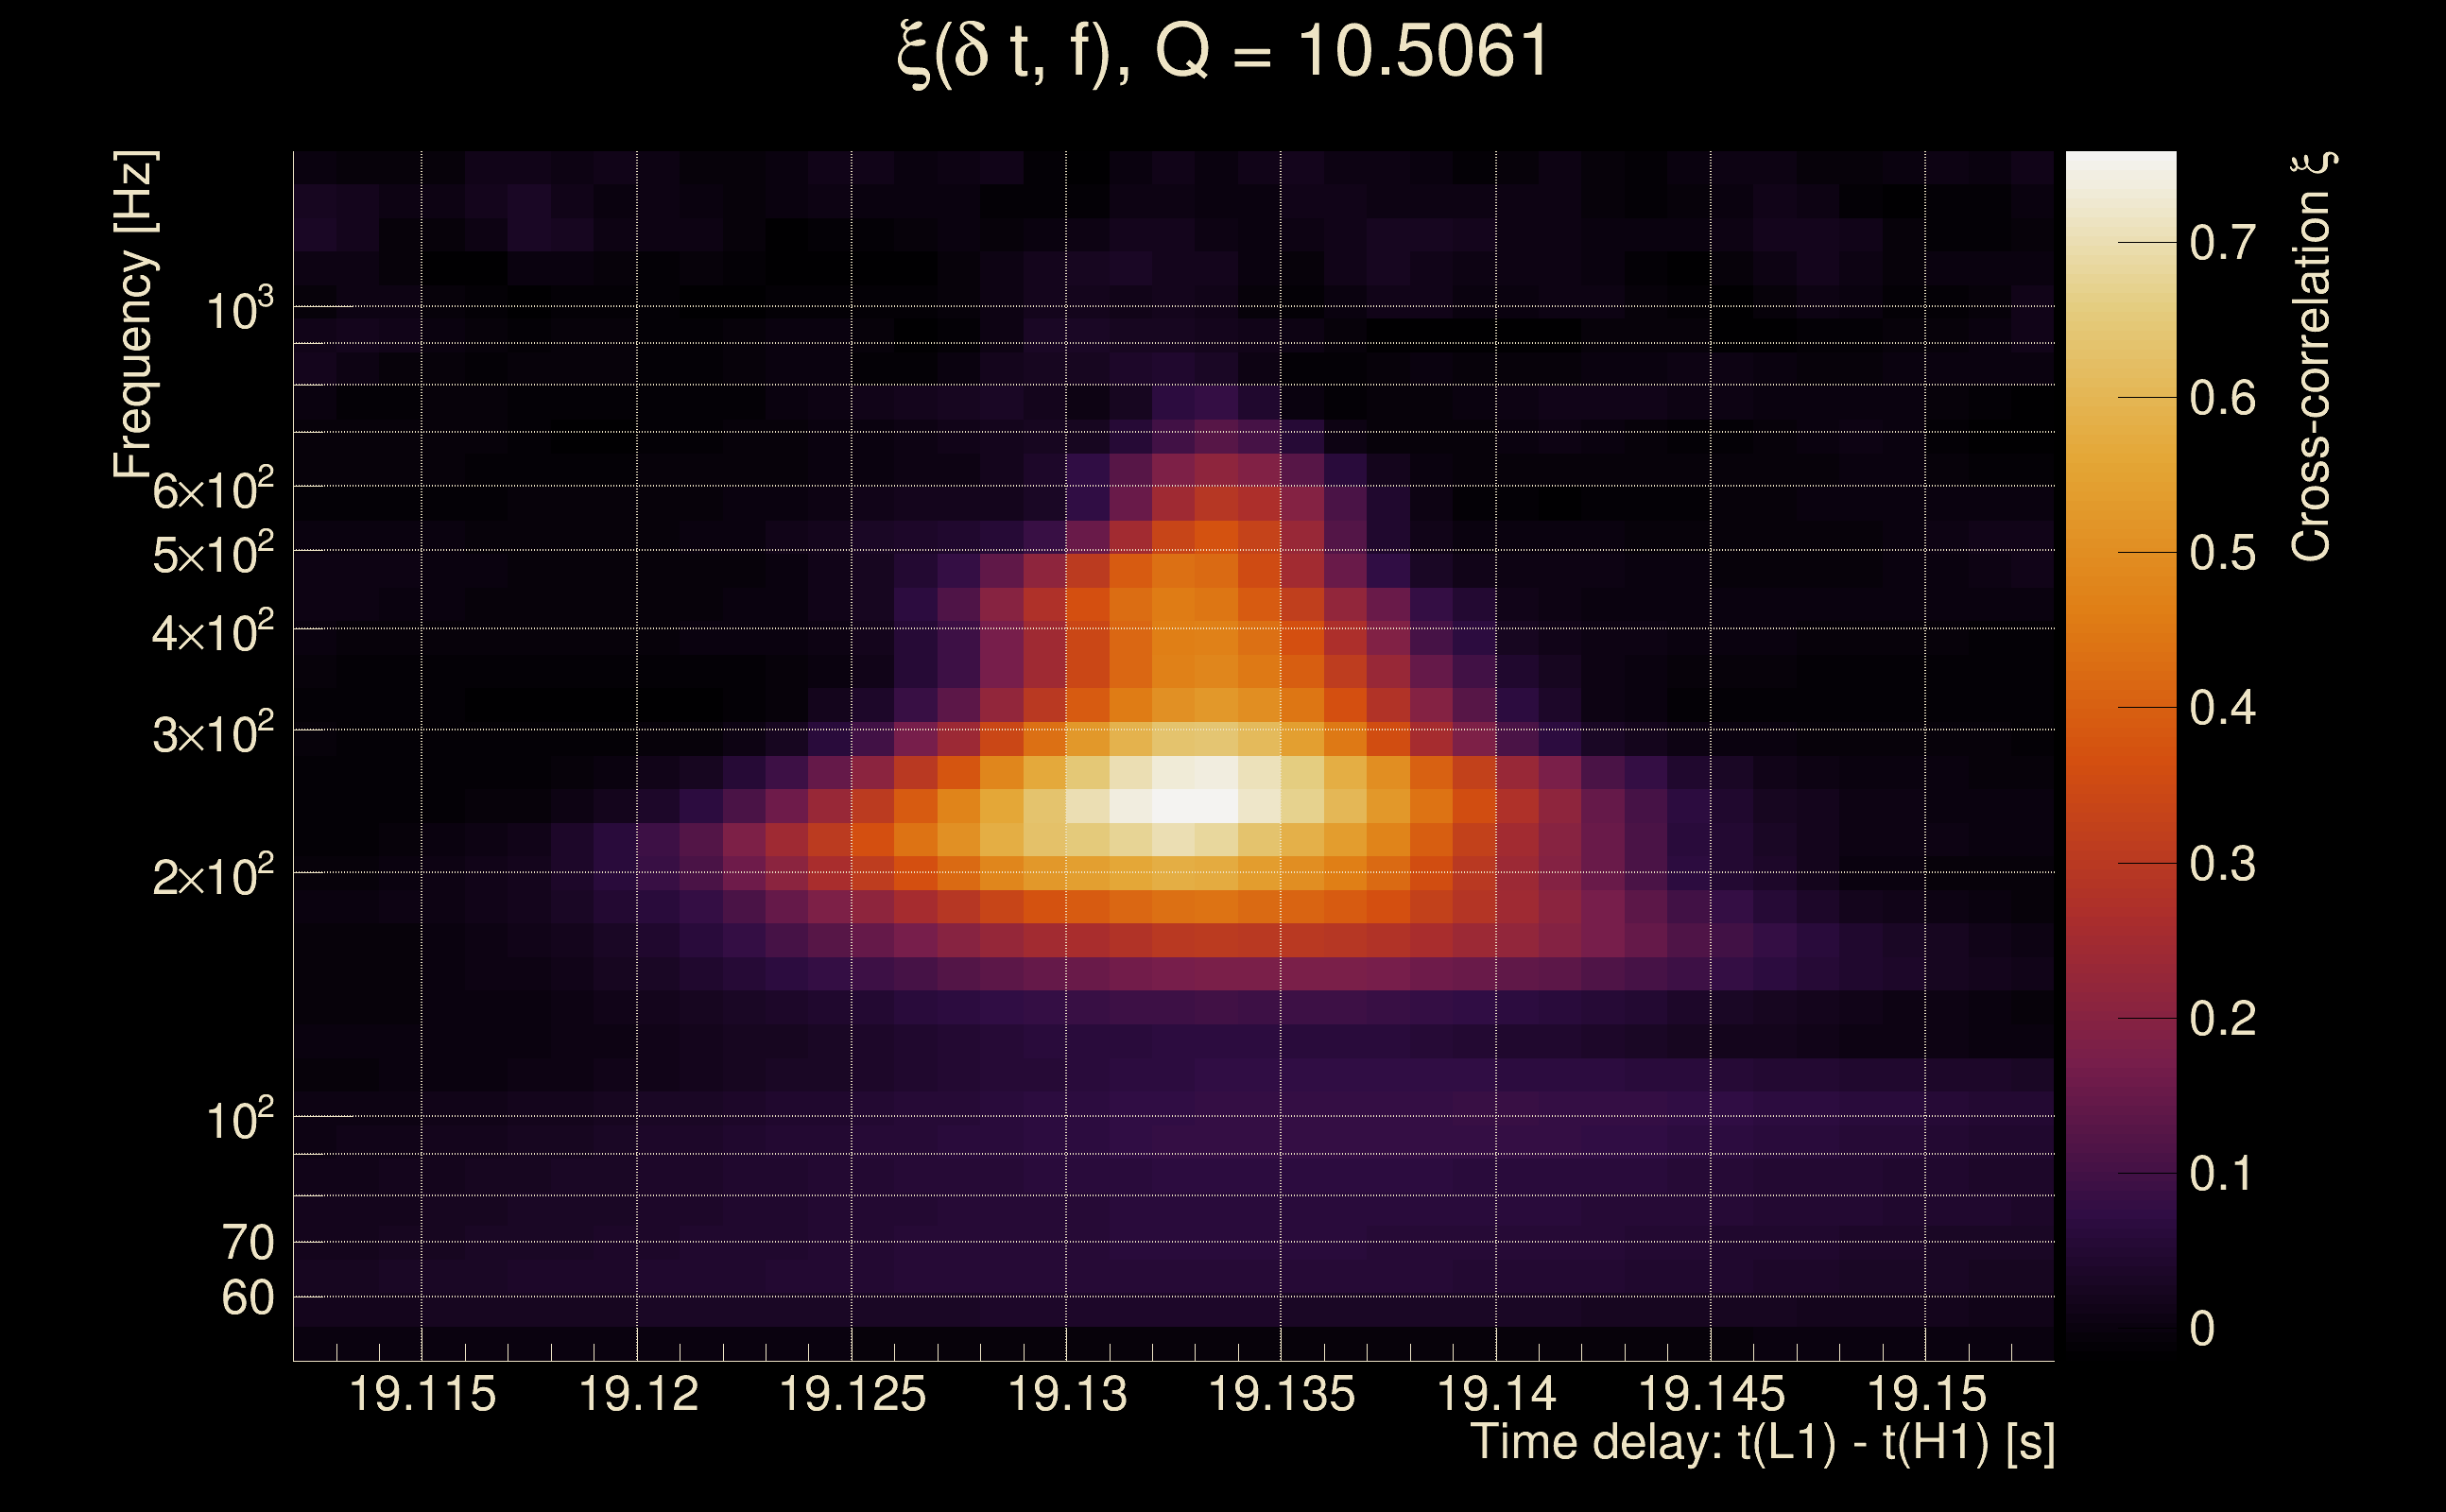
Task: Click the 0.7 tick on the colorbar
Action: (2222, 243)
